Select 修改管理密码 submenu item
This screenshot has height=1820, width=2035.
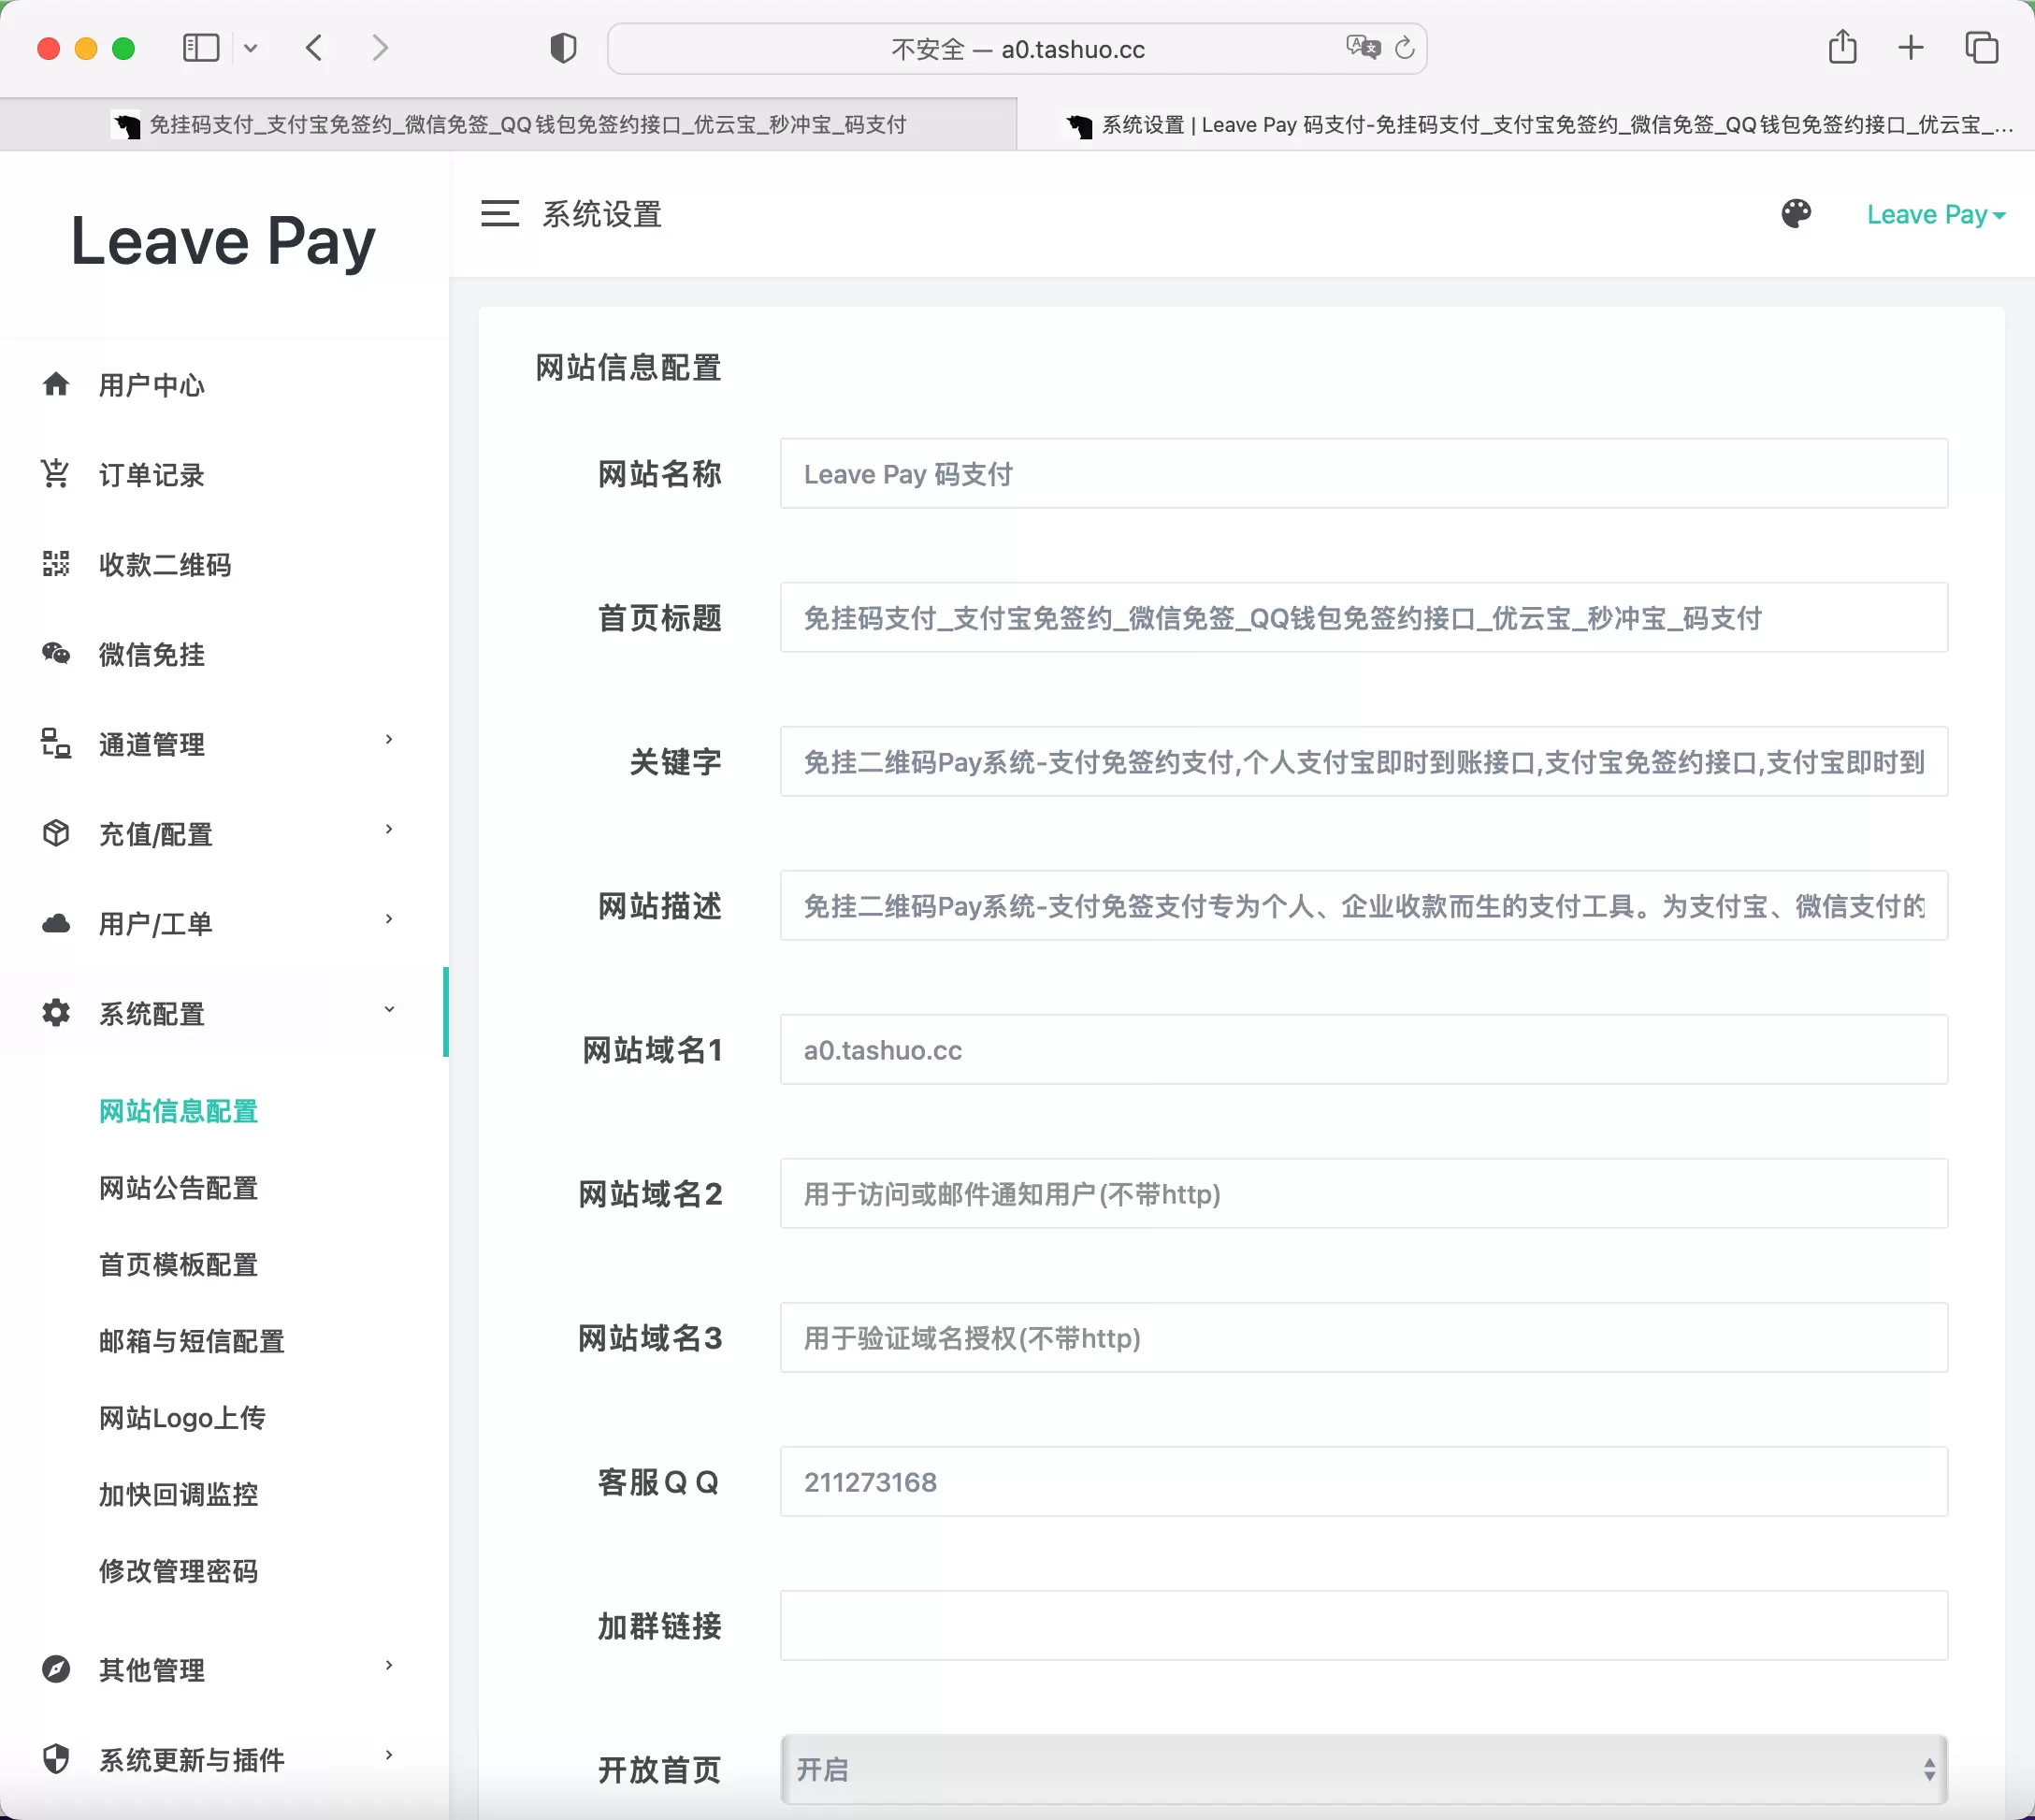point(178,1571)
